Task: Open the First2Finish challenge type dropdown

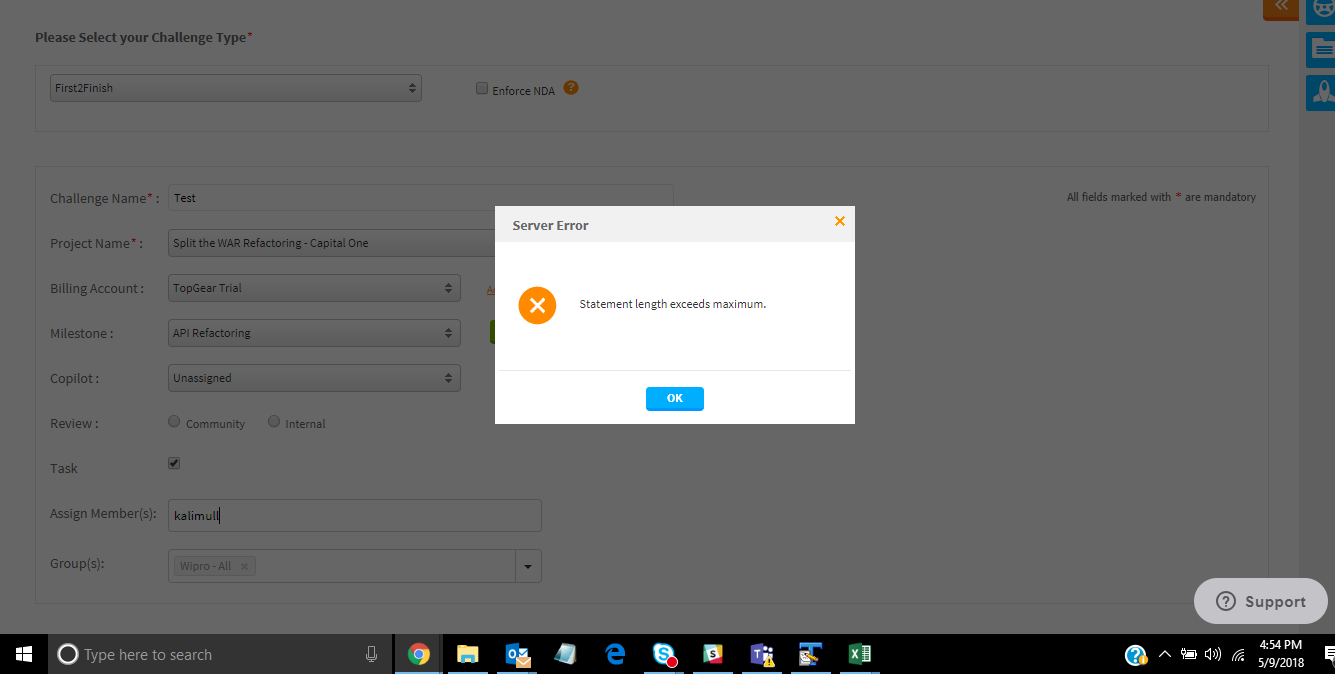Action: coord(236,88)
